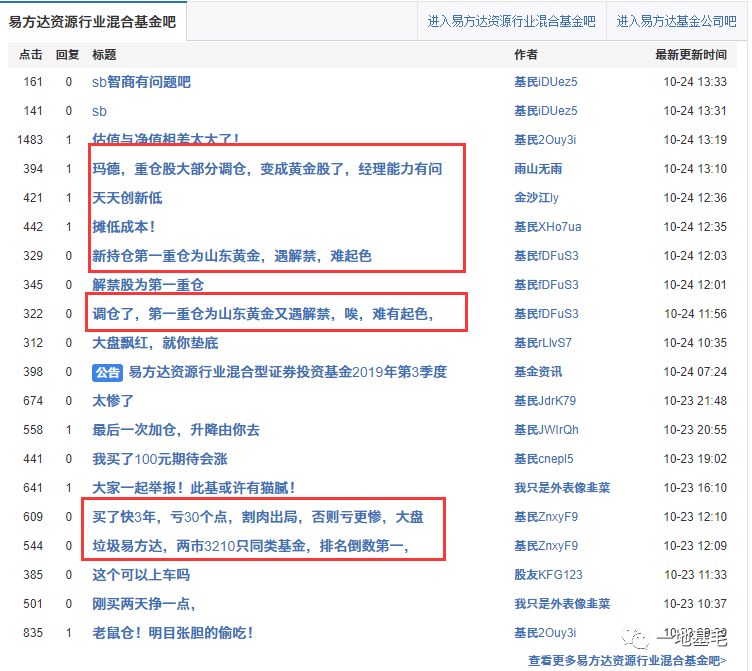This screenshot has height=671, width=752.
Task: Click the 点击 column header
Action: 31,55
